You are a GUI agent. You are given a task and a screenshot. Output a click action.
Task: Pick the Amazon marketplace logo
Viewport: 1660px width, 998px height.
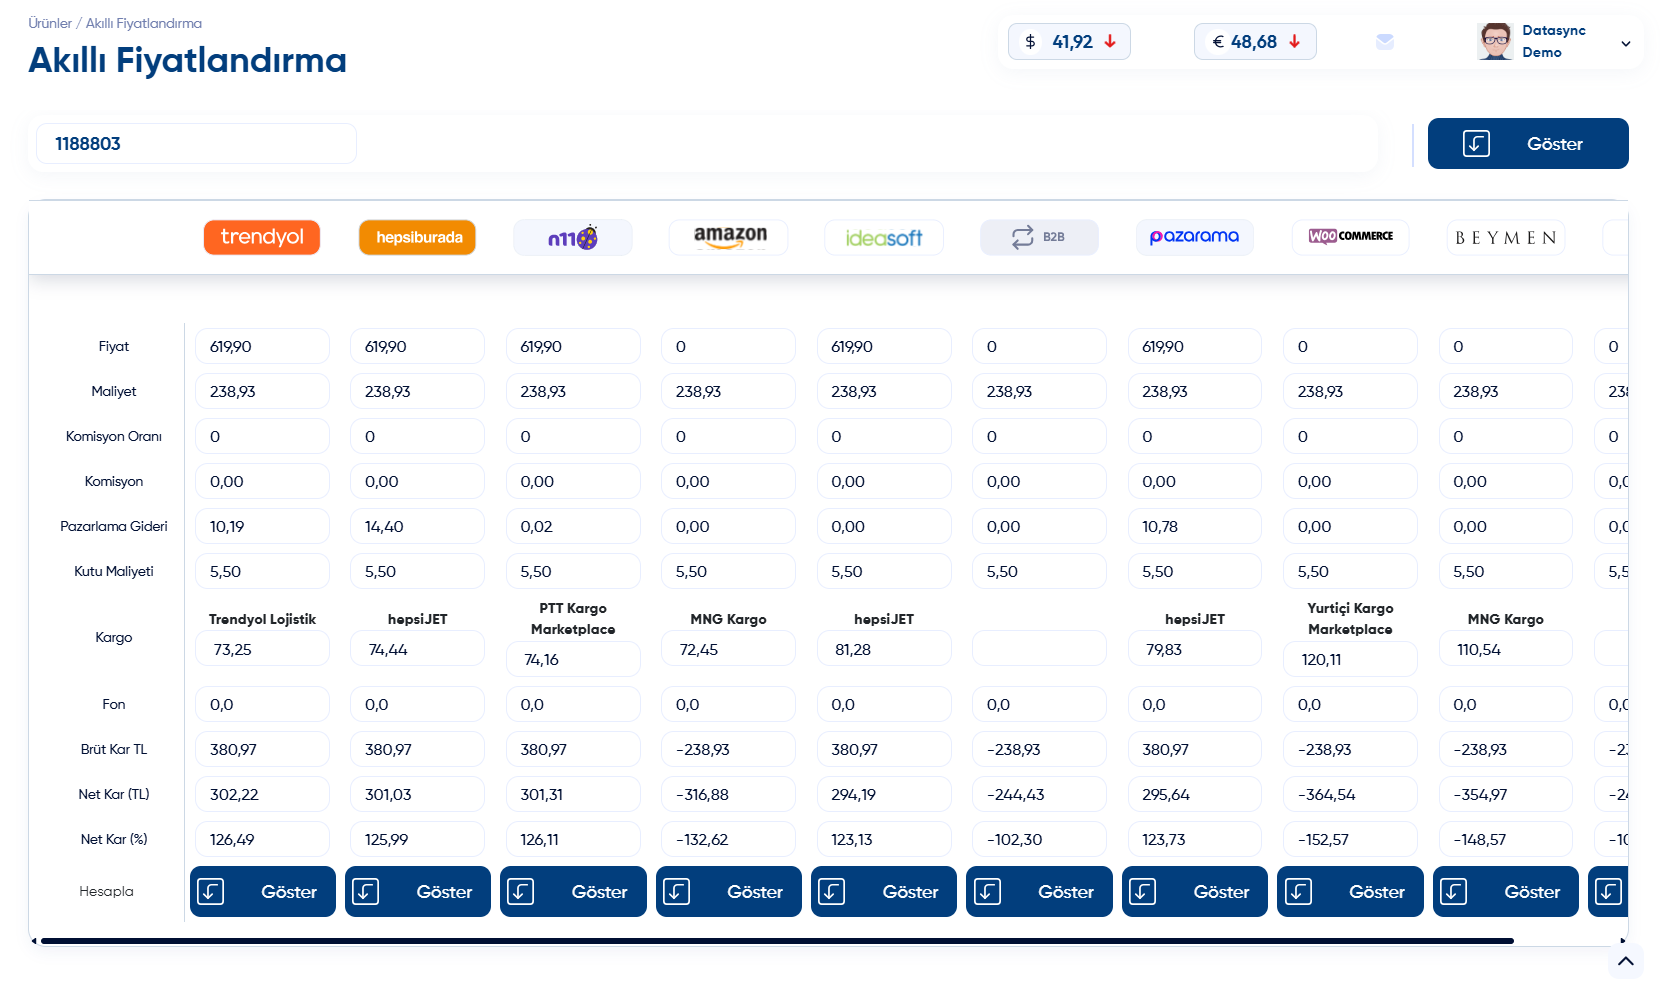(729, 237)
